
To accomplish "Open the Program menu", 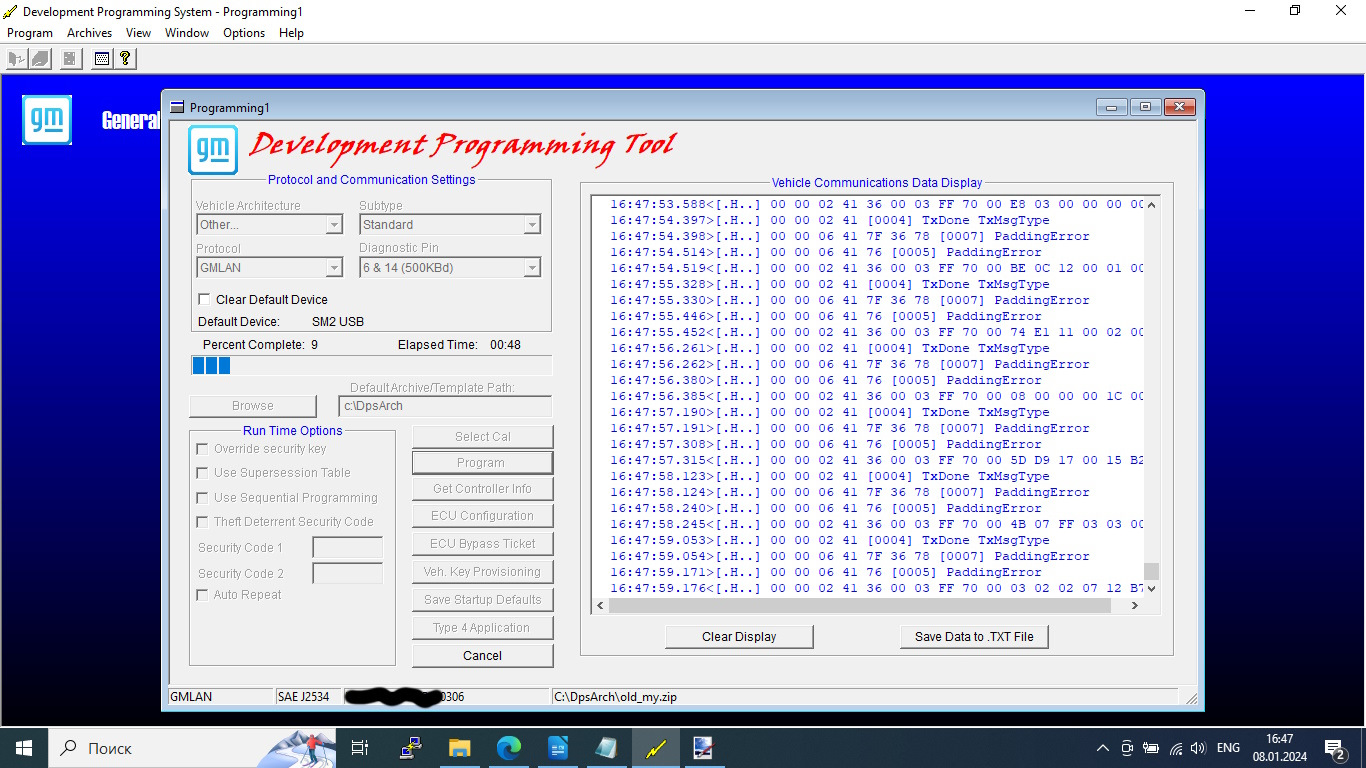I will coord(30,33).
